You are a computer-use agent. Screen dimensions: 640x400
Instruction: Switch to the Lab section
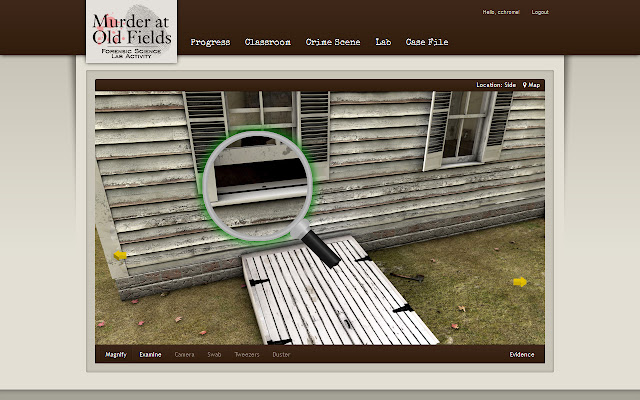pos(383,42)
